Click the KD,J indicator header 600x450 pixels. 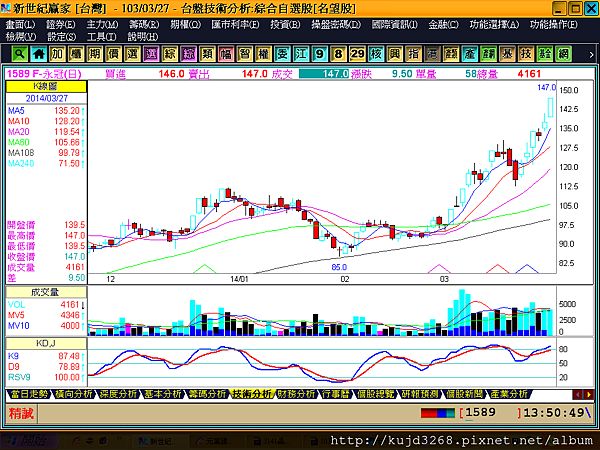point(46,343)
